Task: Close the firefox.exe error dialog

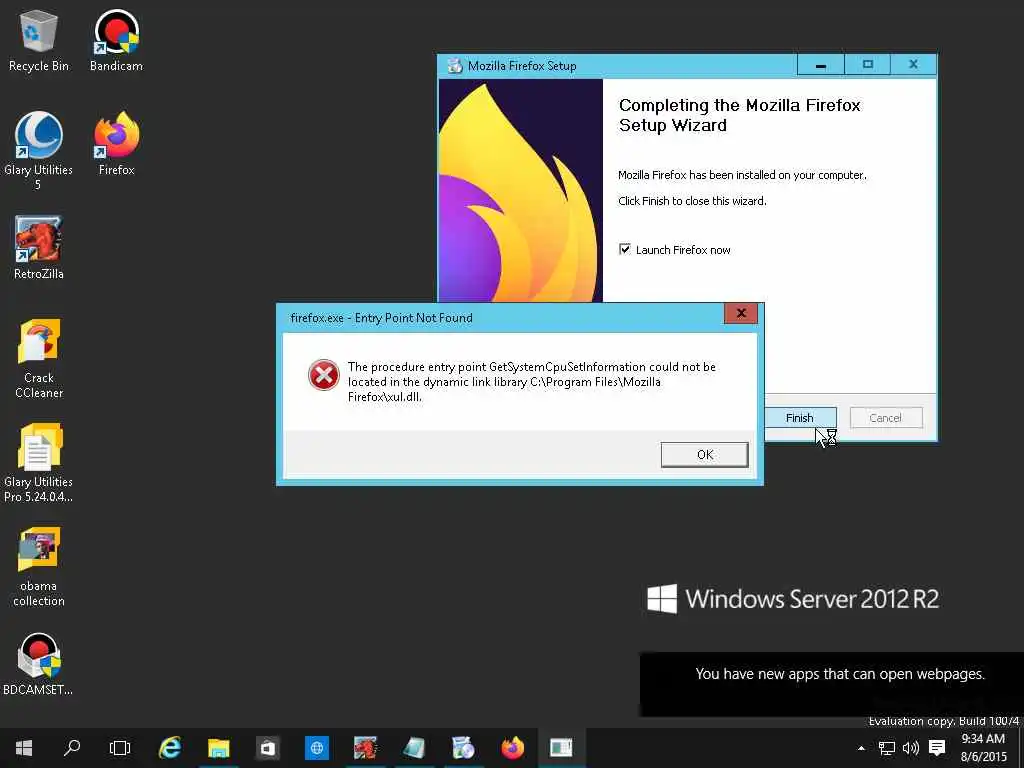Action: point(741,313)
